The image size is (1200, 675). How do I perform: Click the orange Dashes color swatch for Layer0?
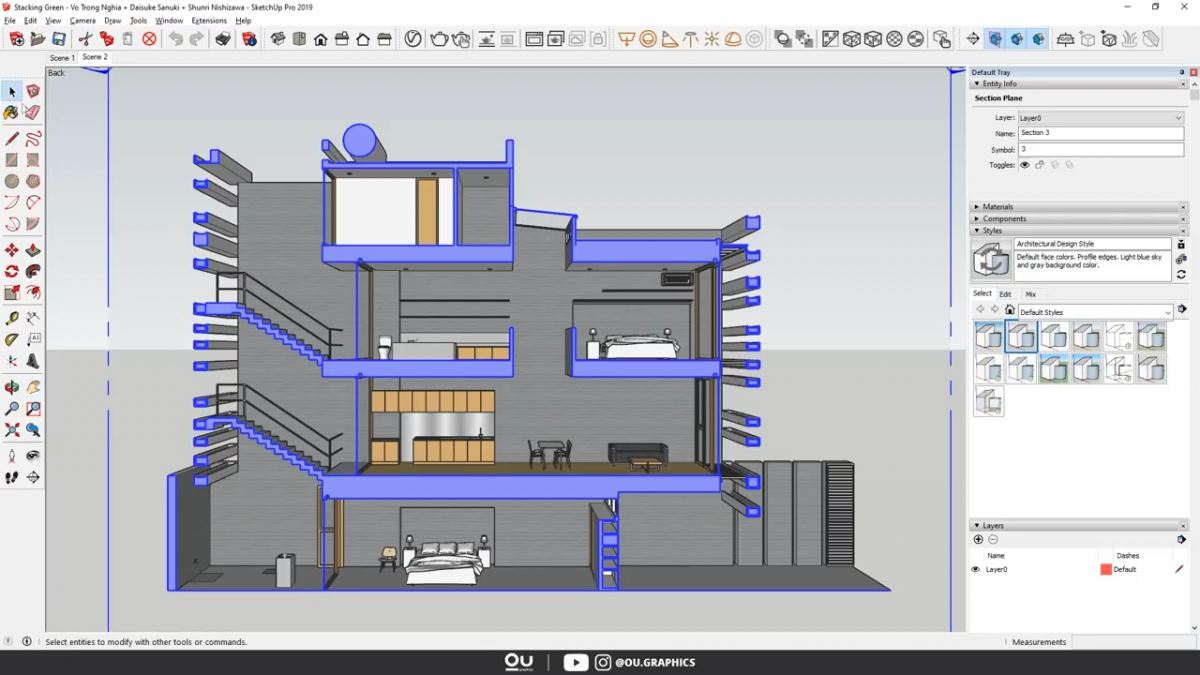pos(1105,569)
